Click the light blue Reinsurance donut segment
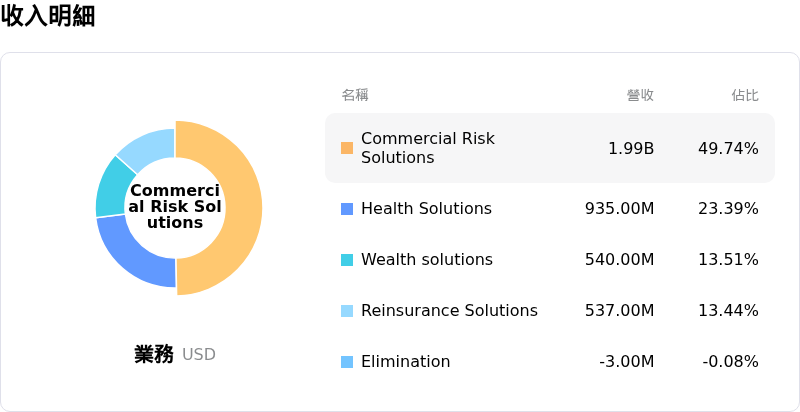 click(147, 146)
